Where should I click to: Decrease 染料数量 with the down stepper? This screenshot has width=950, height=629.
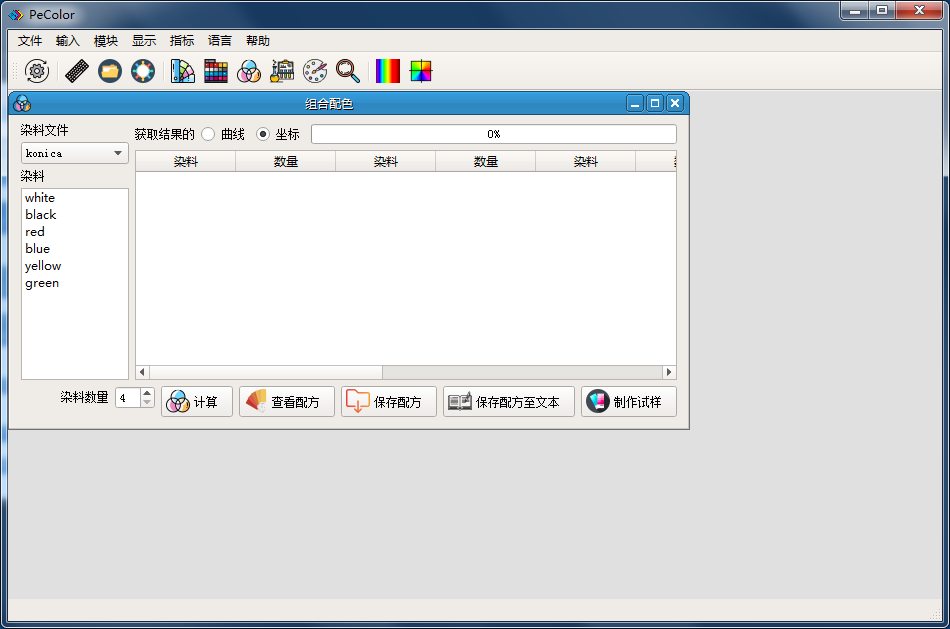(147, 402)
